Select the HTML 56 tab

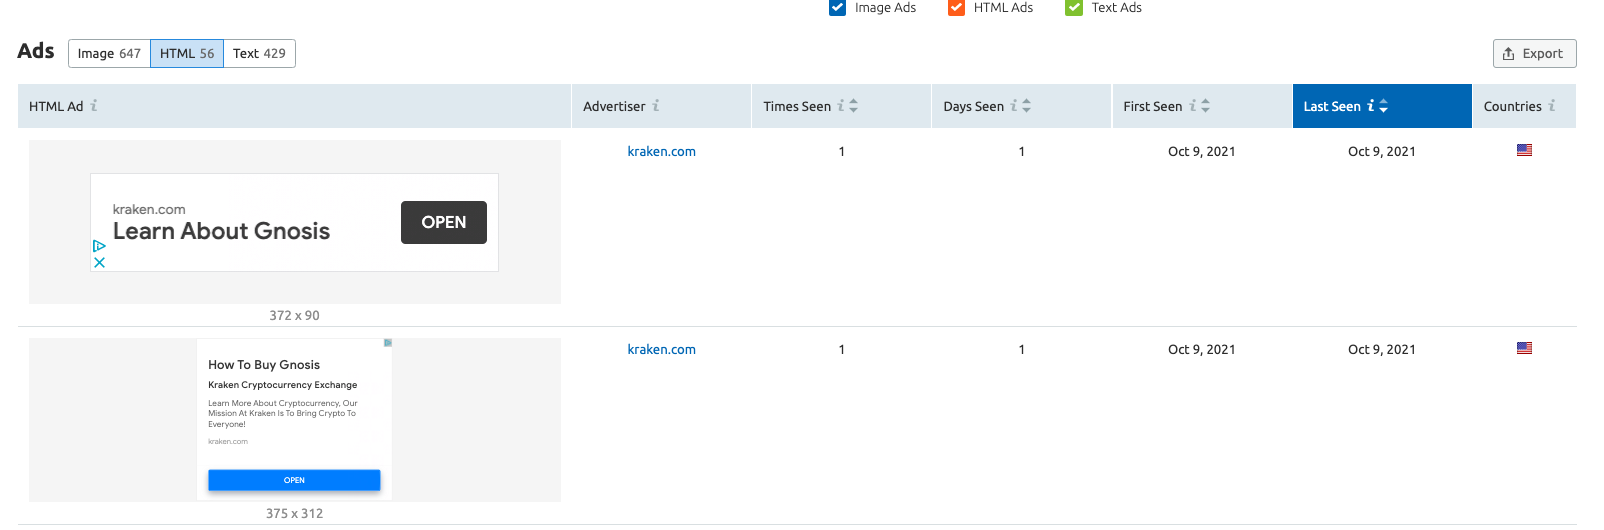click(x=187, y=53)
